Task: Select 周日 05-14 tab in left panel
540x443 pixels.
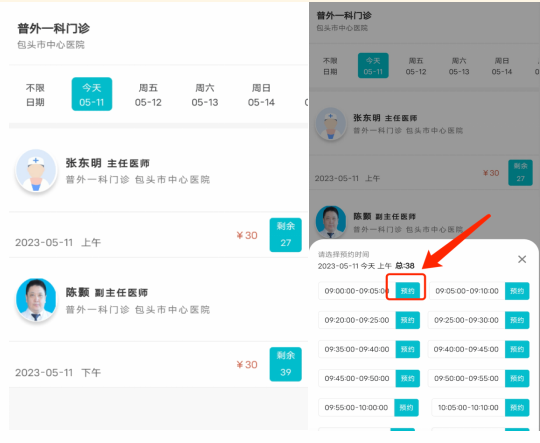Action: (x=261, y=95)
